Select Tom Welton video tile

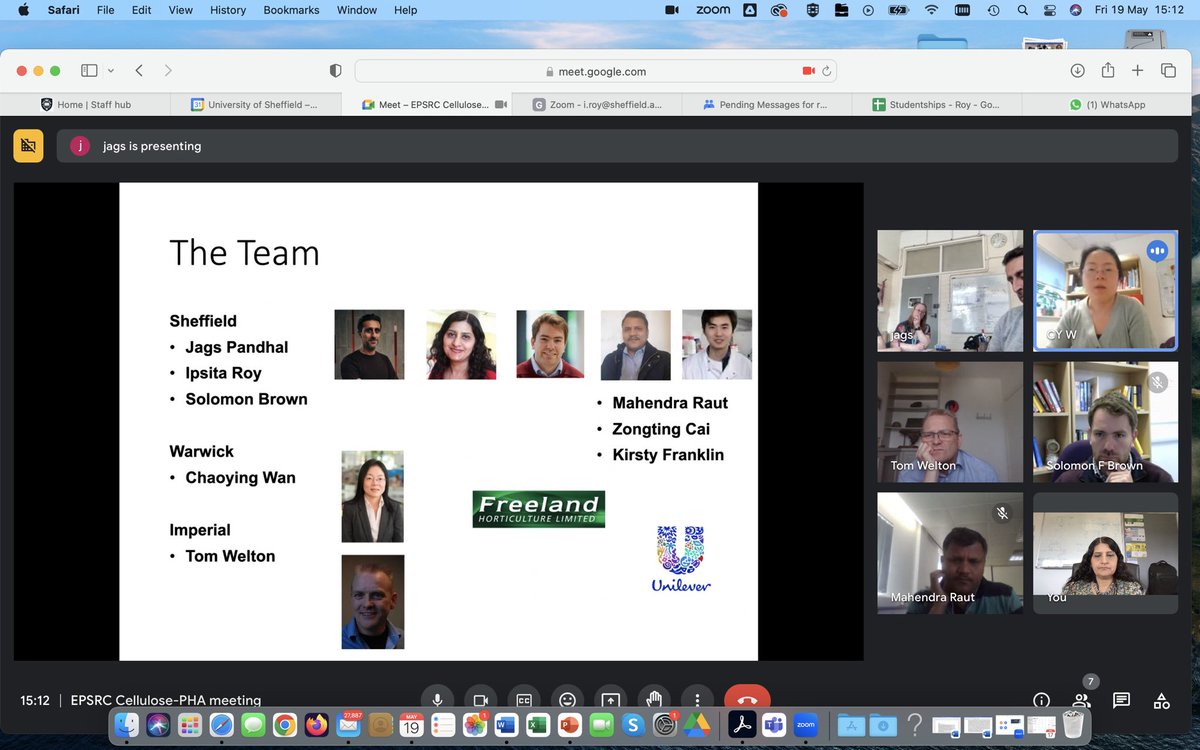tap(950, 422)
